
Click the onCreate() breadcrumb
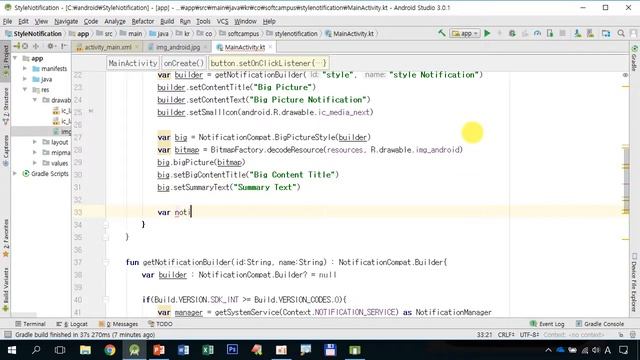[183, 63]
